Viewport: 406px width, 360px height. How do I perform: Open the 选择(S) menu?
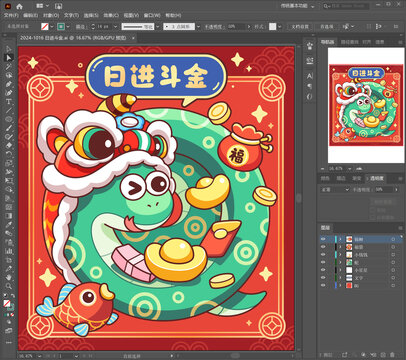[91, 15]
